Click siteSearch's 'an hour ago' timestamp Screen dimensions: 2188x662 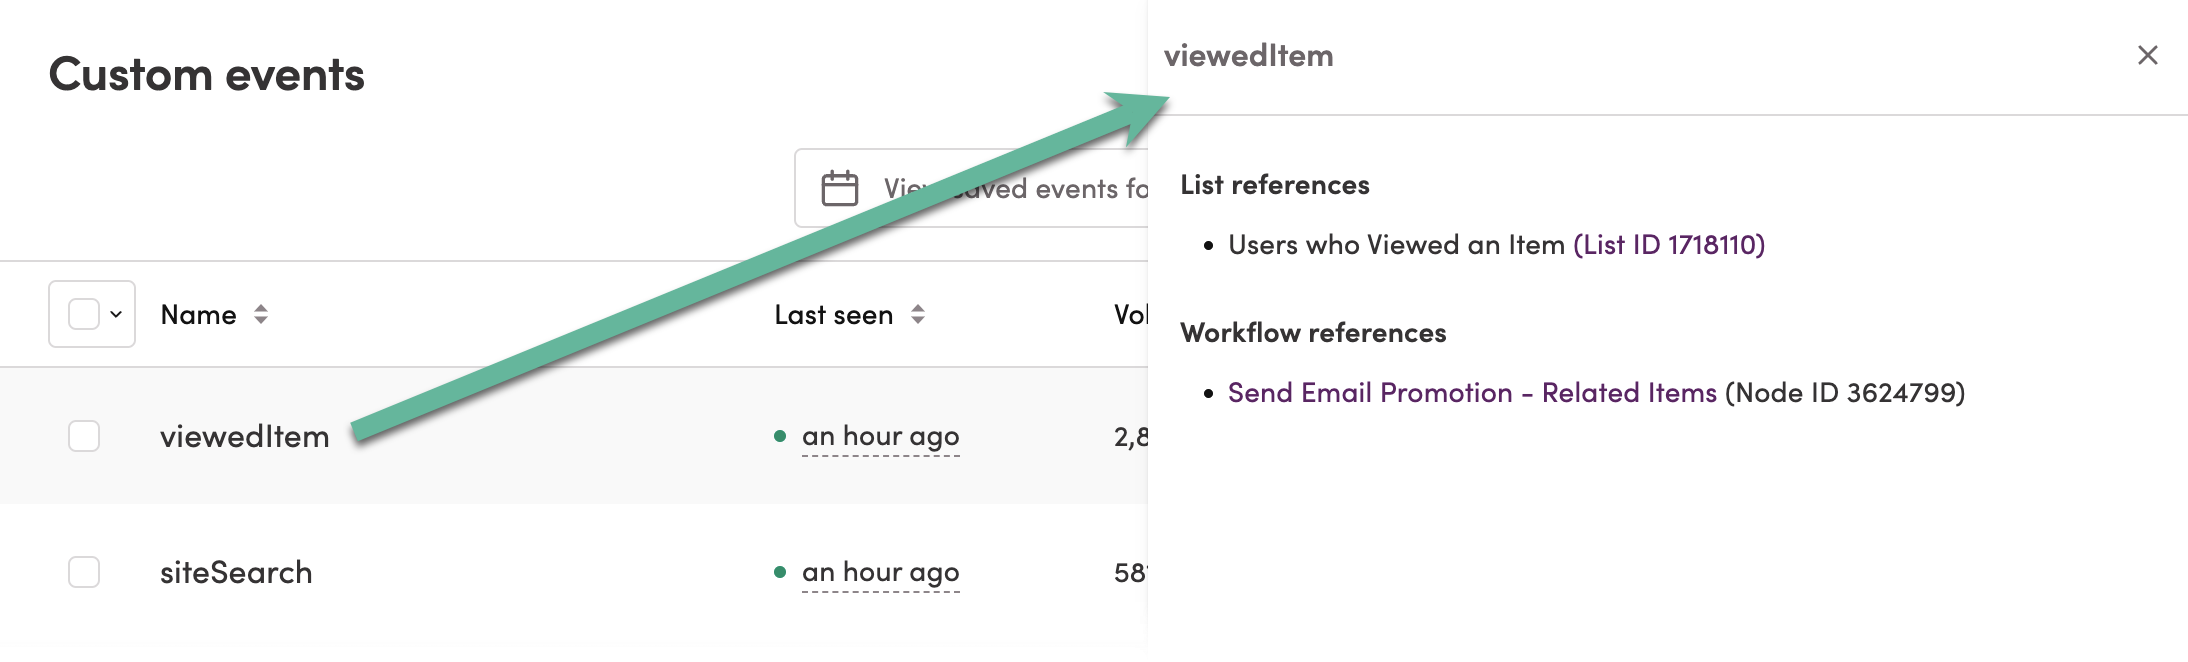click(x=881, y=572)
